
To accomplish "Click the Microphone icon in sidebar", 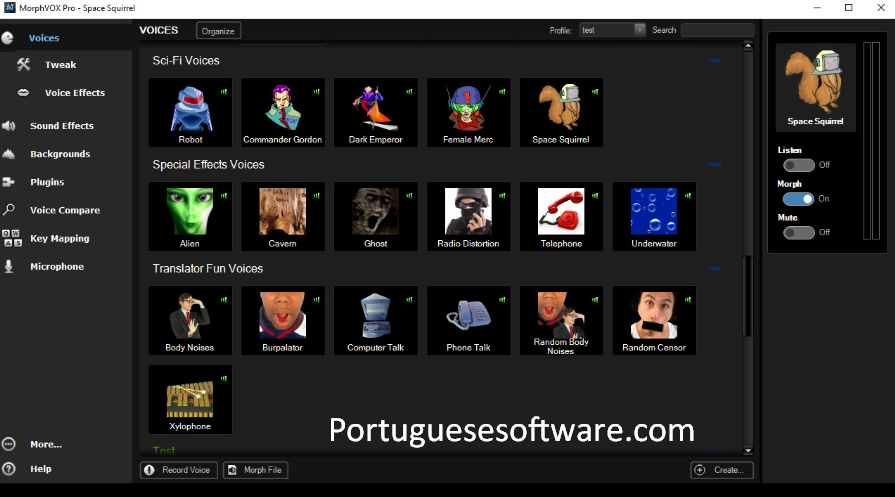I will [x=9, y=266].
